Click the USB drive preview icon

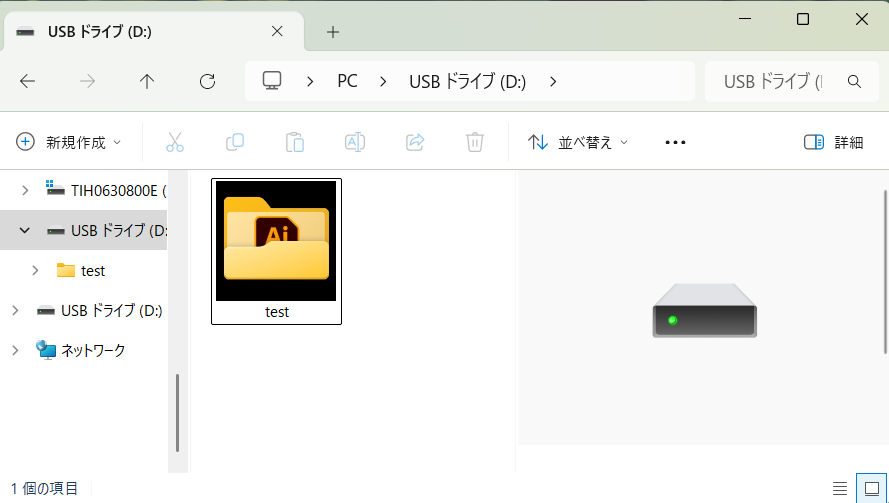tap(705, 311)
